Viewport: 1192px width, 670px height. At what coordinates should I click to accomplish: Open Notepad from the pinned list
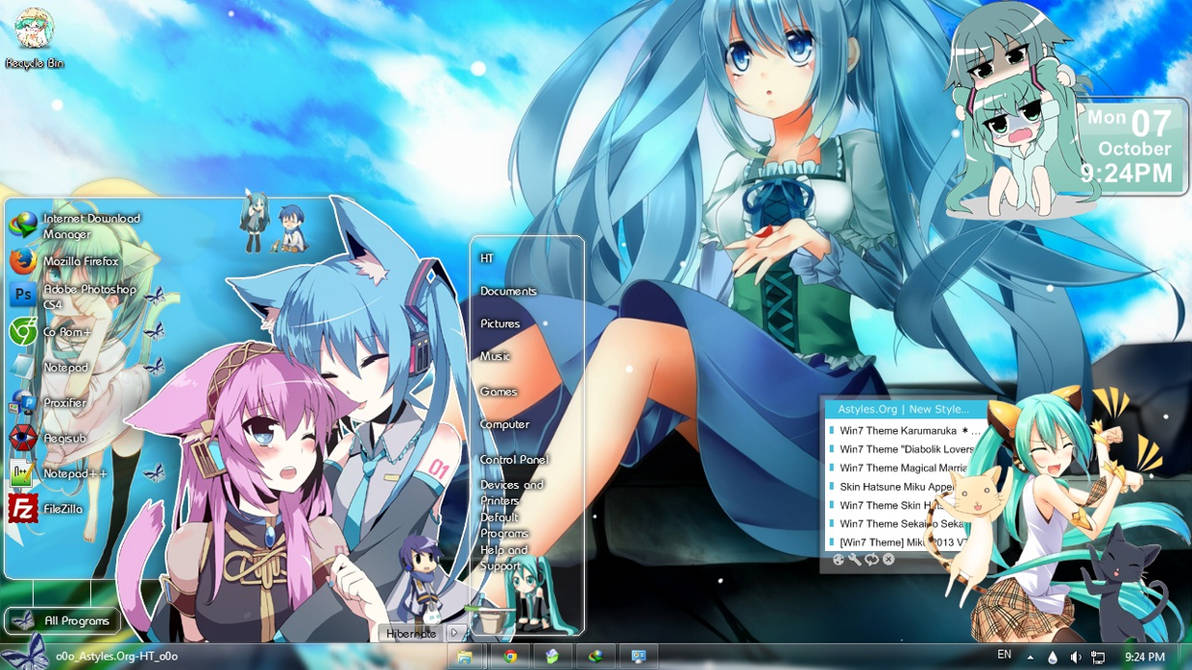click(49, 367)
